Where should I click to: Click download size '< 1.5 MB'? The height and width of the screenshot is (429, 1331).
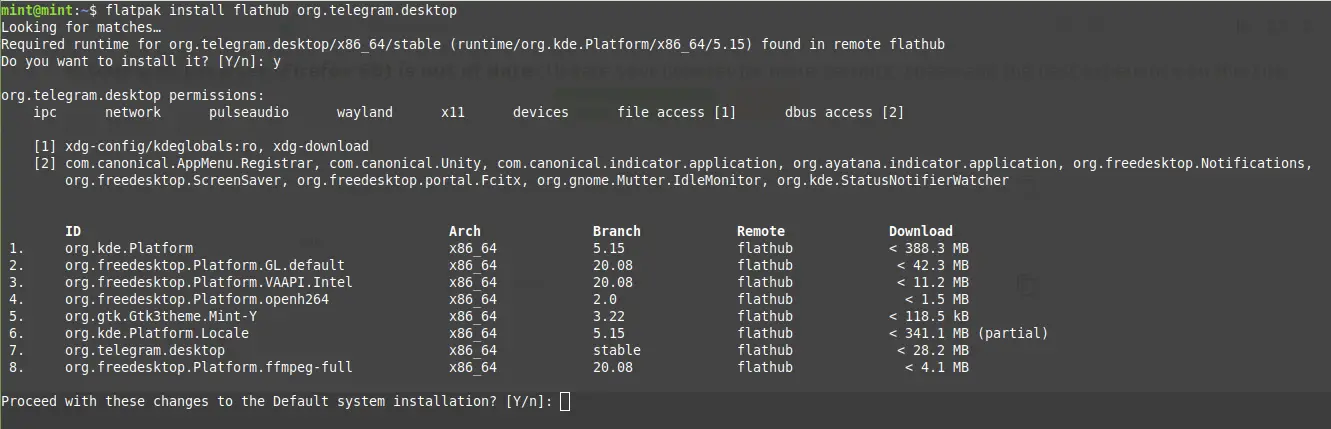937,299
